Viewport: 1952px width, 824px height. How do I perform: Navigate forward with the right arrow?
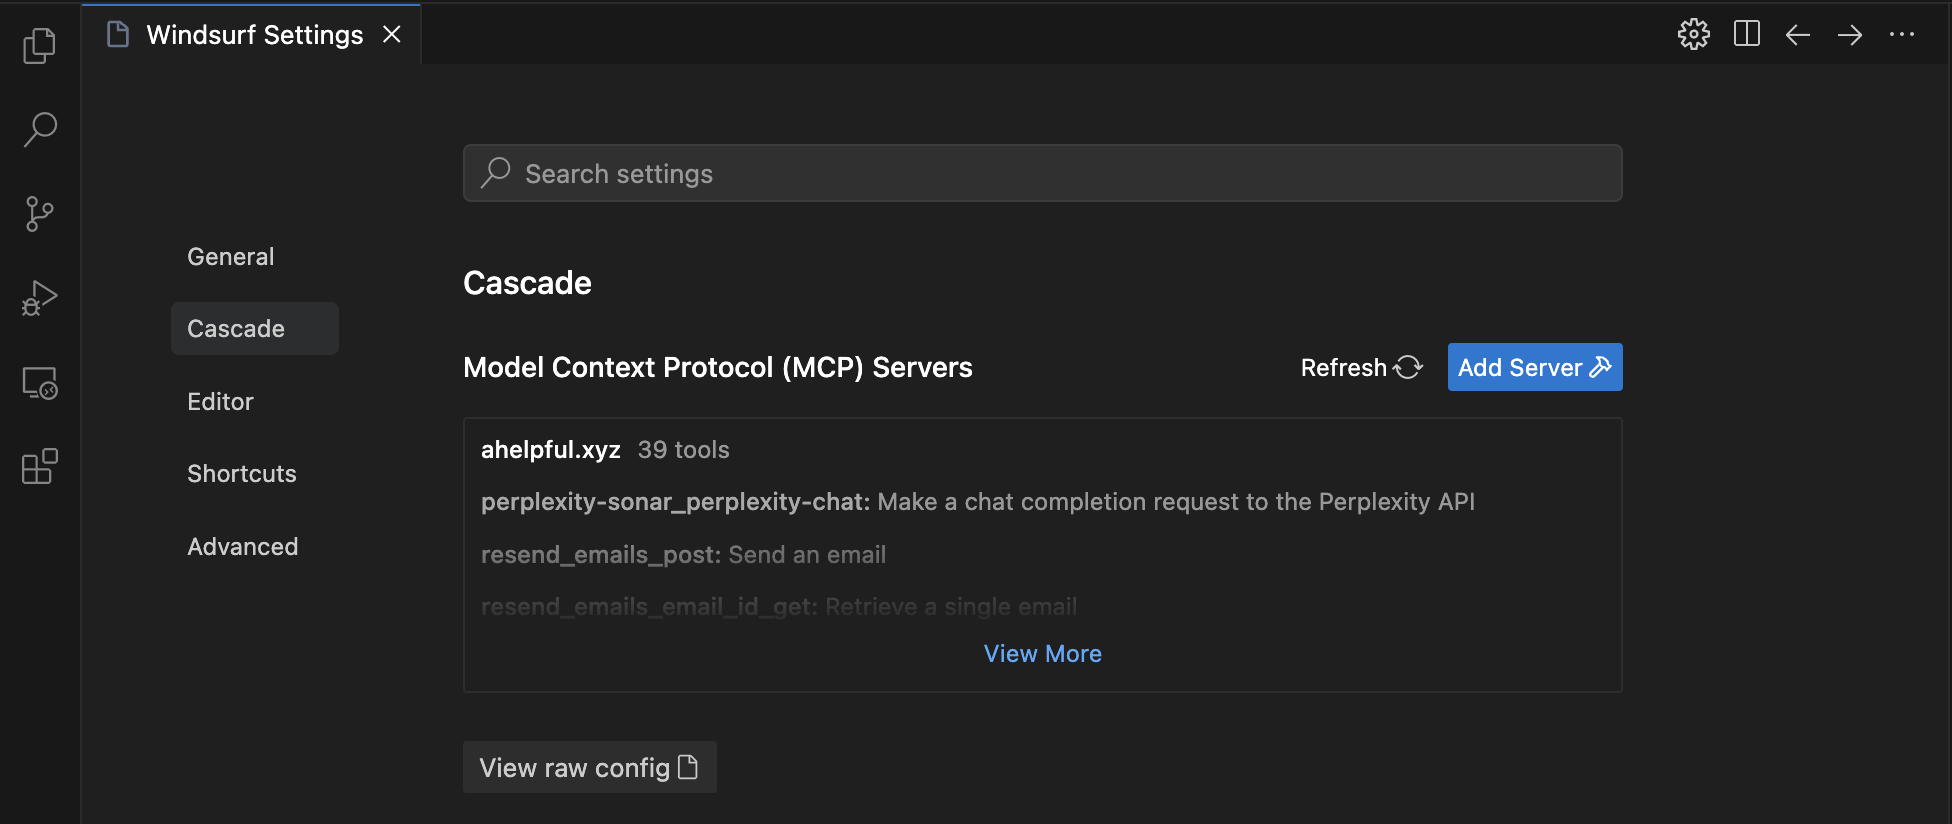coord(1850,35)
